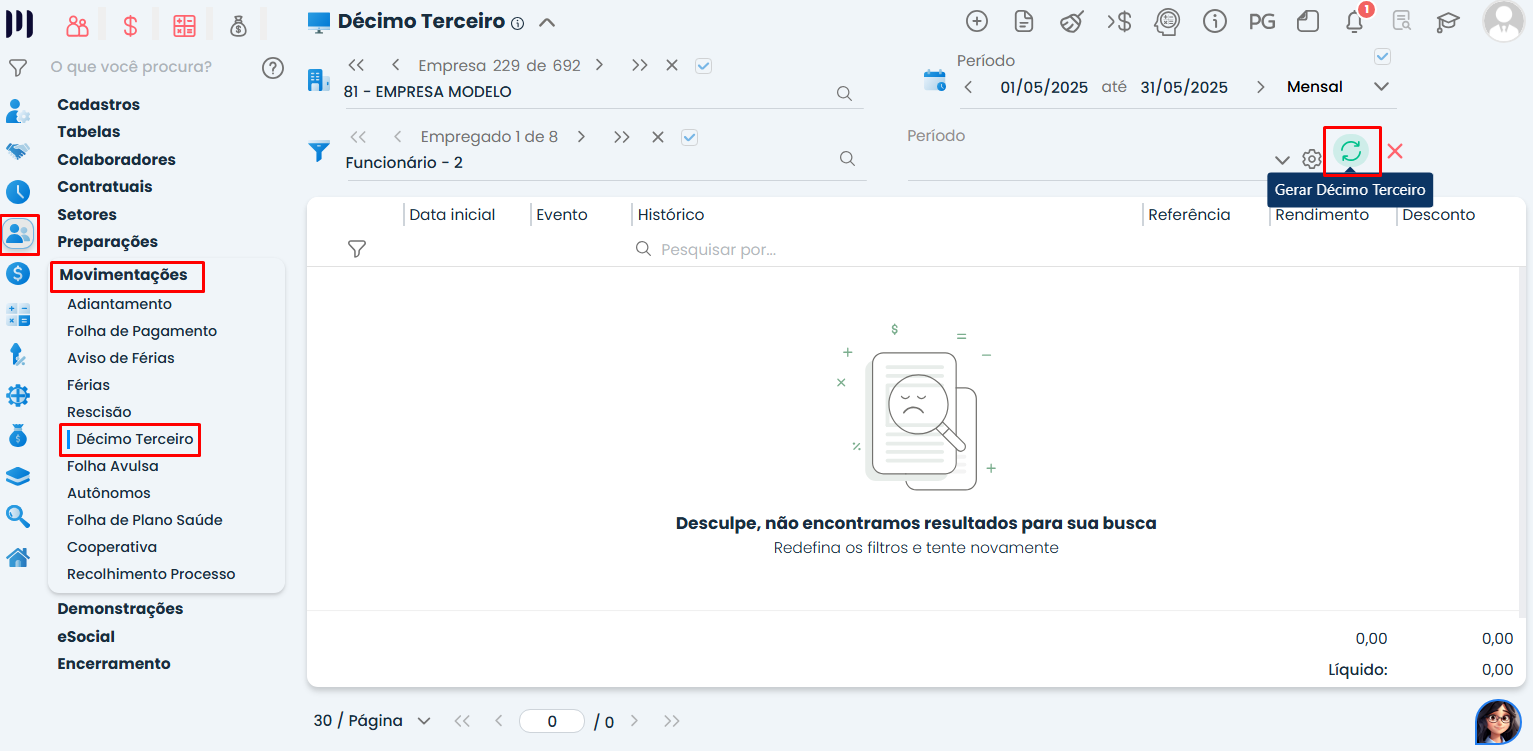Open the eSocial section in sidebar
Screen dimensions: 1533x751
[86, 637]
